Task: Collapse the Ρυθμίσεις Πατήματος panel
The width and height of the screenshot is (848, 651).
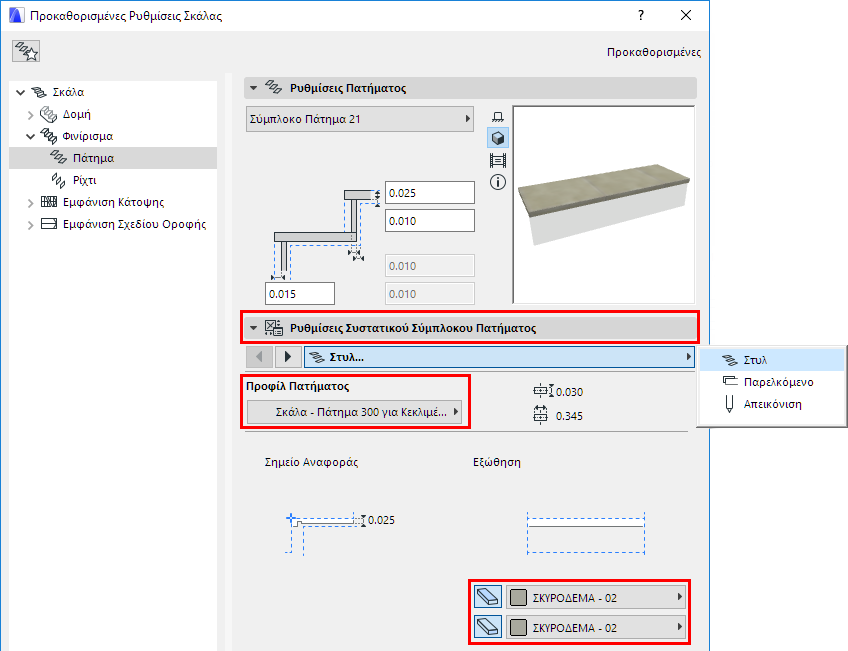Action: [253, 88]
